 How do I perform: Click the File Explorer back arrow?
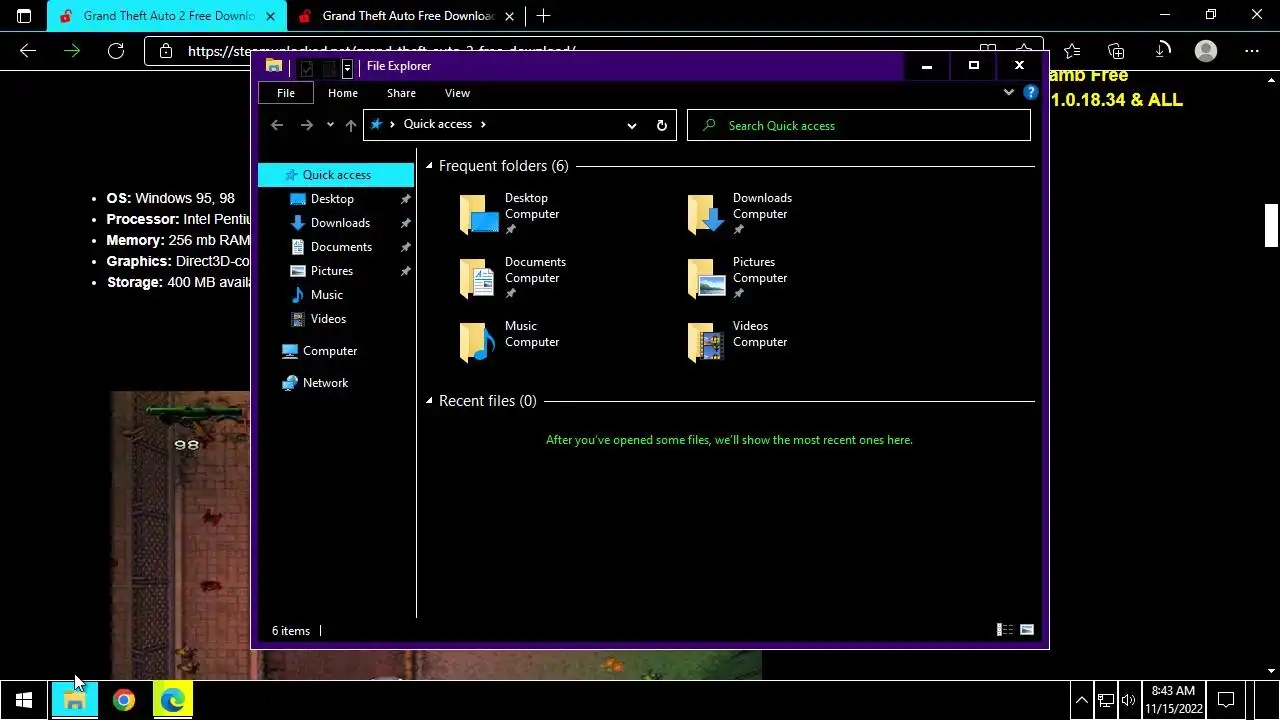(277, 125)
